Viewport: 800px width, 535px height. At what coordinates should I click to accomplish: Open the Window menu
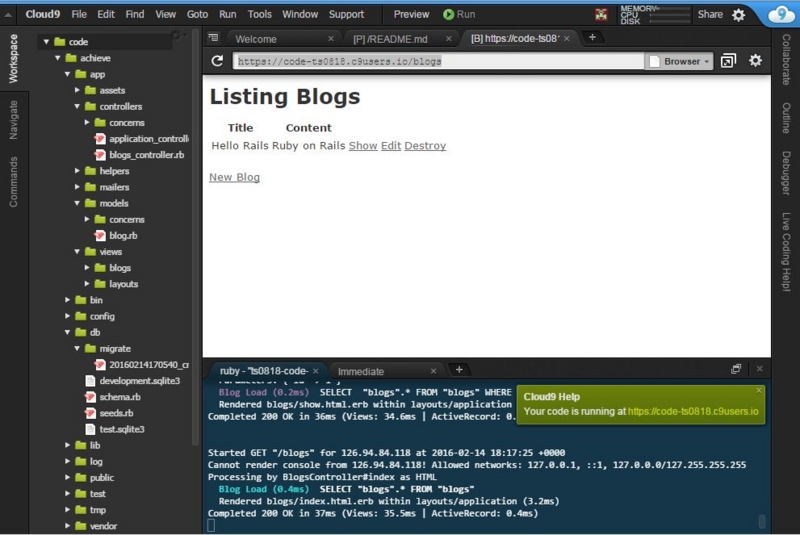(x=300, y=14)
